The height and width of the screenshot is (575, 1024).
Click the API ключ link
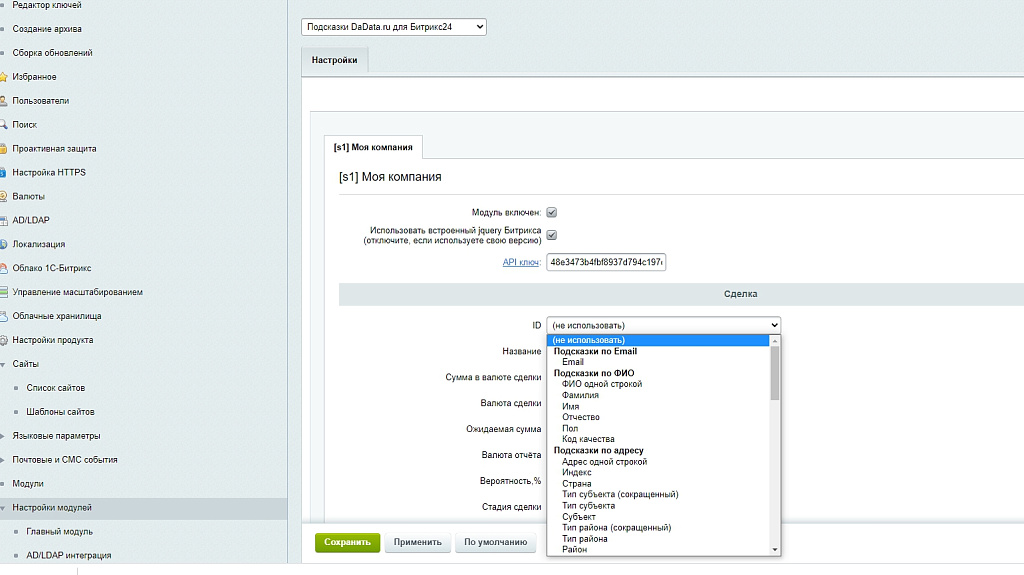[x=521, y=262]
